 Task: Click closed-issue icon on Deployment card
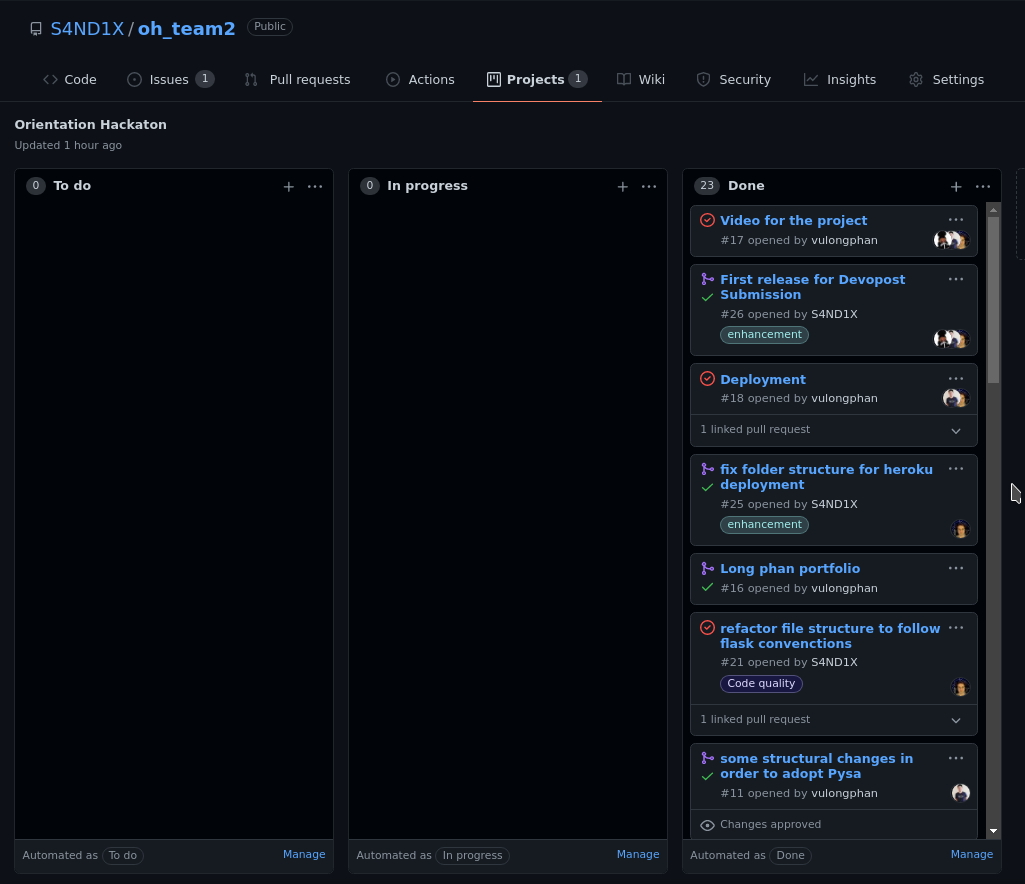click(707, 379)
